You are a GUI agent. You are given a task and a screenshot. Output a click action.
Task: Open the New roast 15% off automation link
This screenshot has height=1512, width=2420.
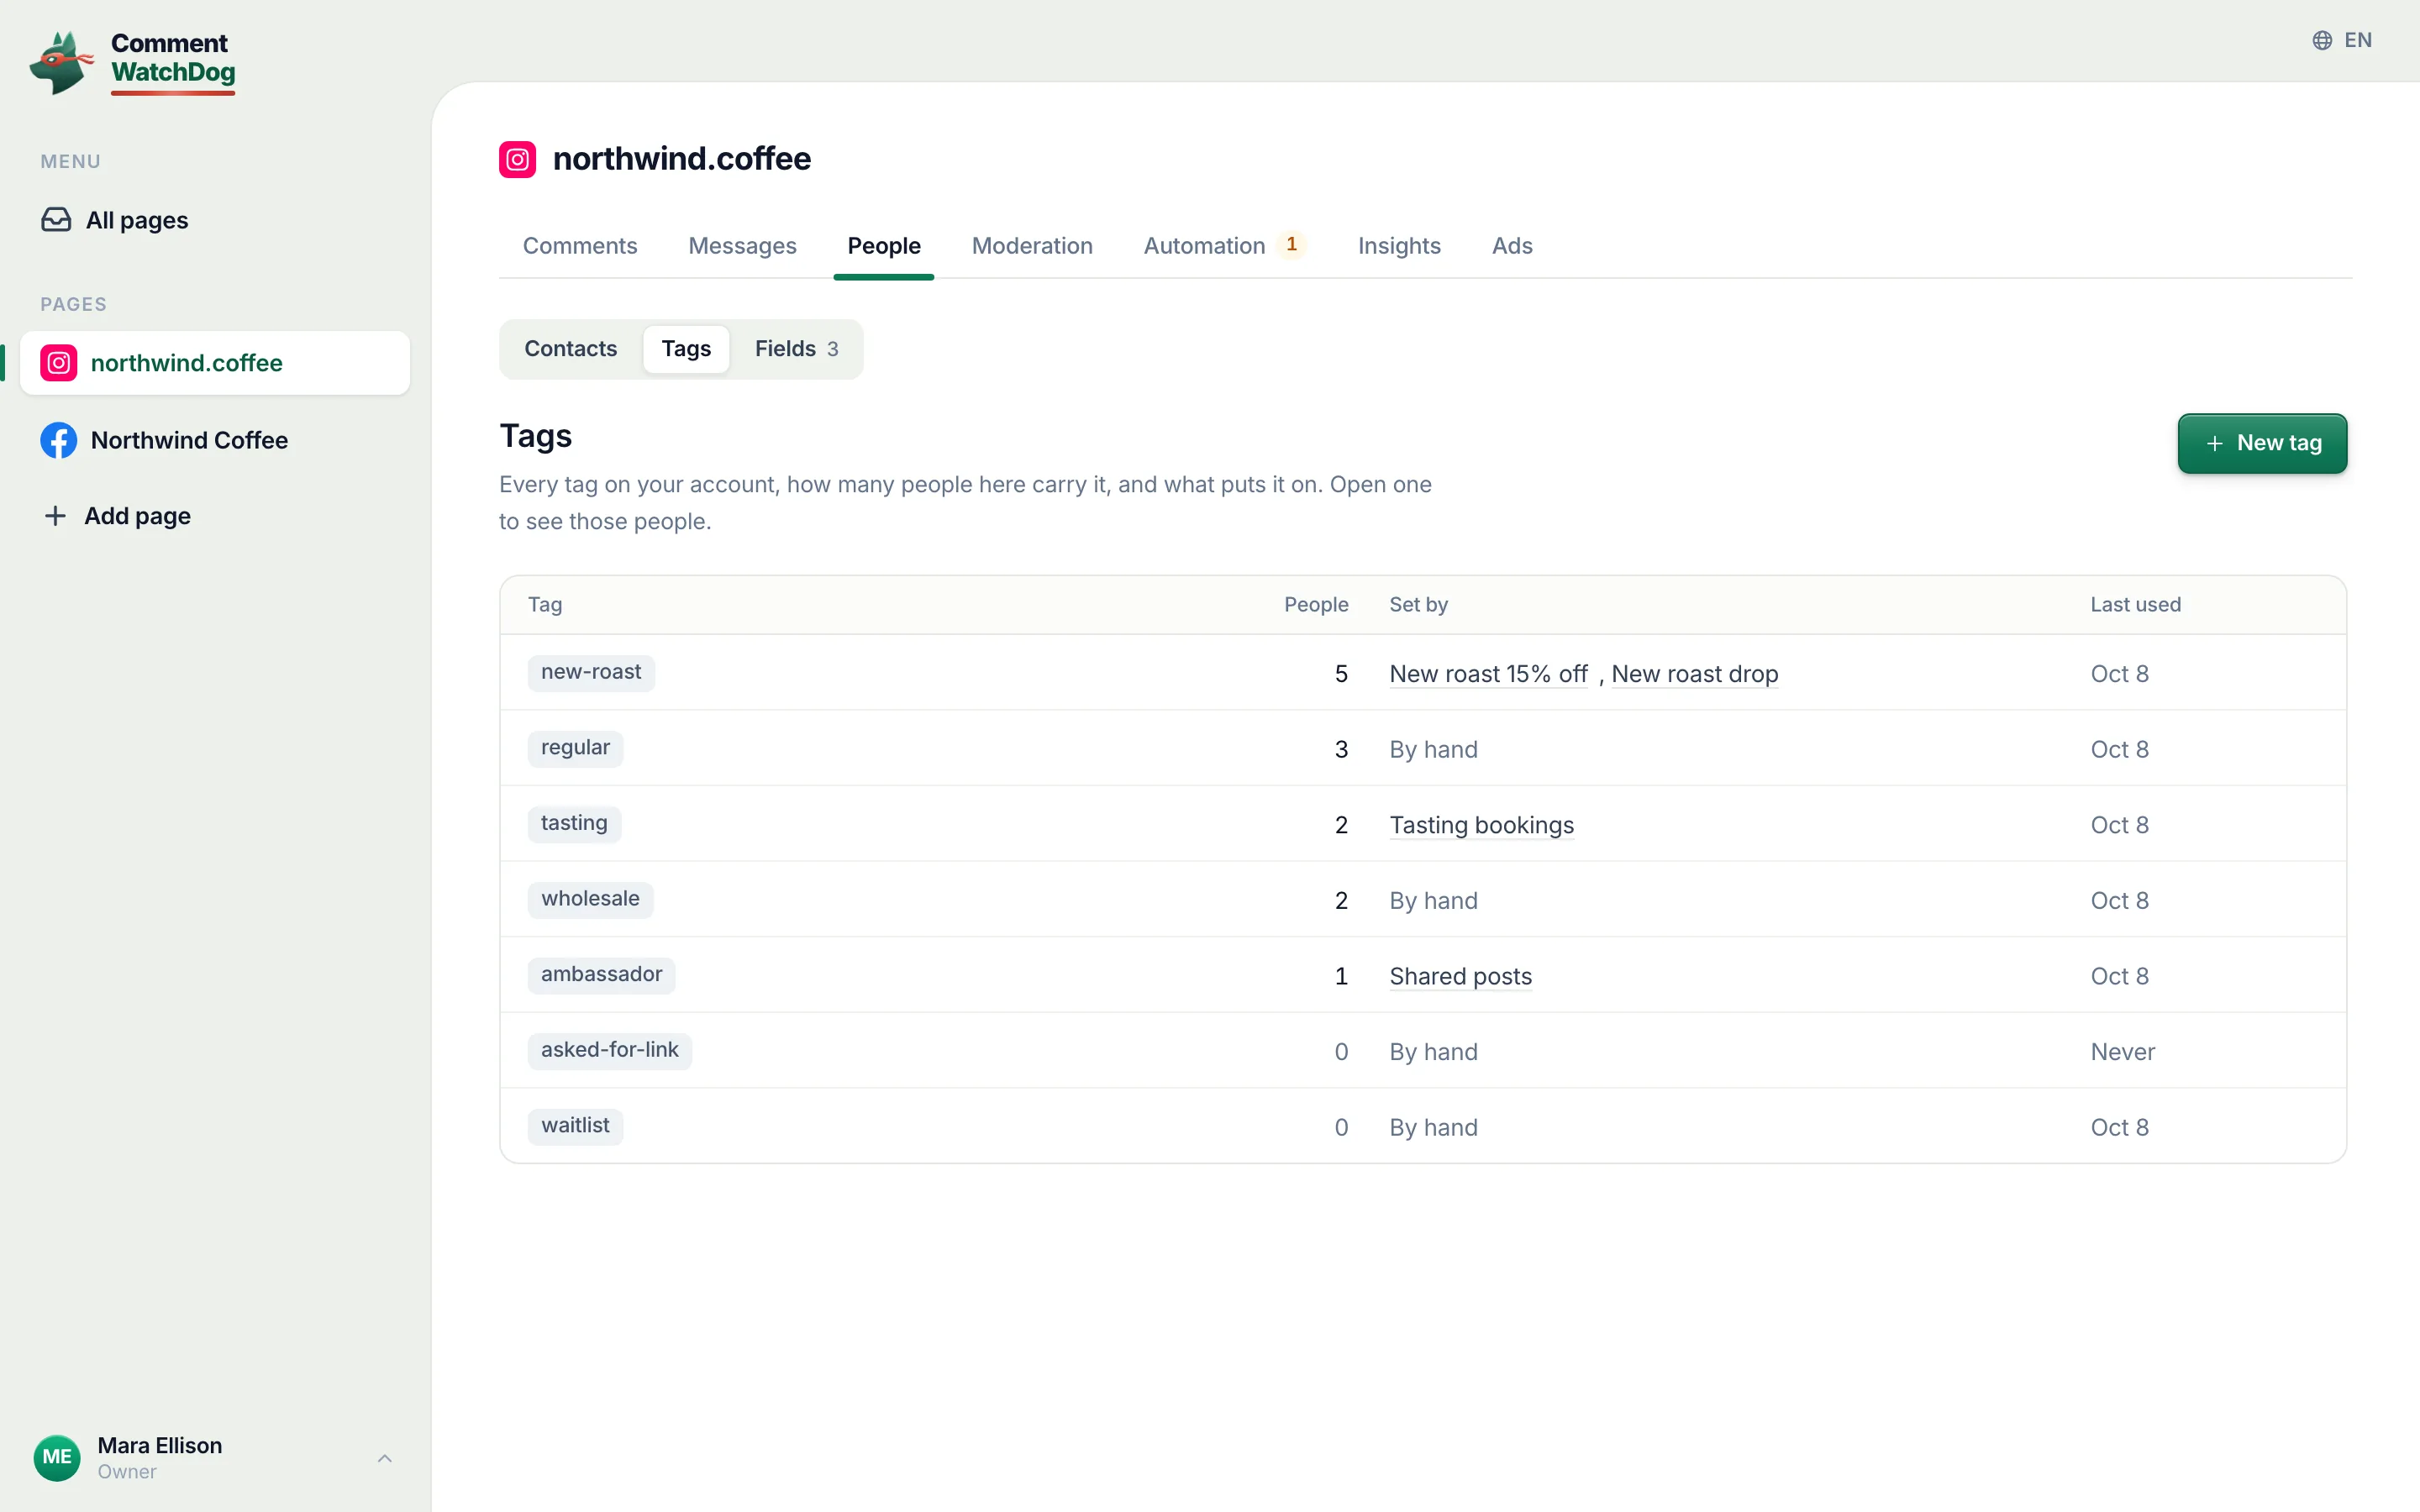click(1488, 674)
